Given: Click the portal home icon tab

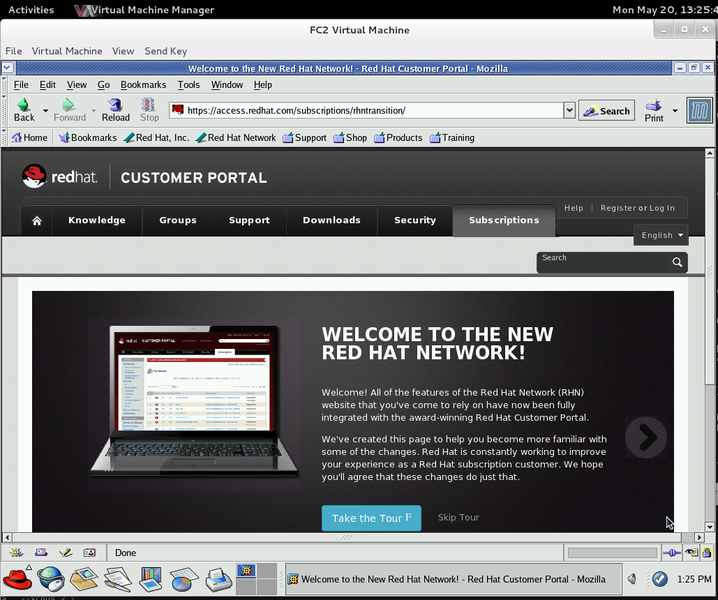Looking at the screenshot, I should [x=37, y=220].
